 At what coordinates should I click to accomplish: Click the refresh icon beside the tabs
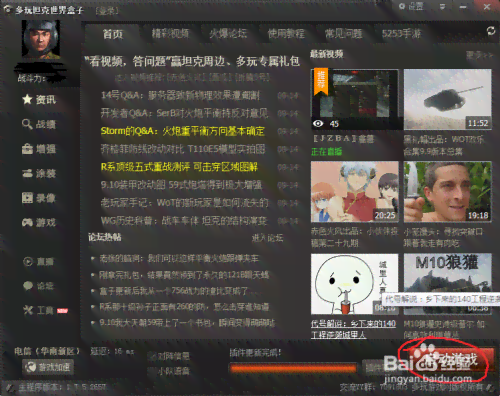tap(491, 31)
